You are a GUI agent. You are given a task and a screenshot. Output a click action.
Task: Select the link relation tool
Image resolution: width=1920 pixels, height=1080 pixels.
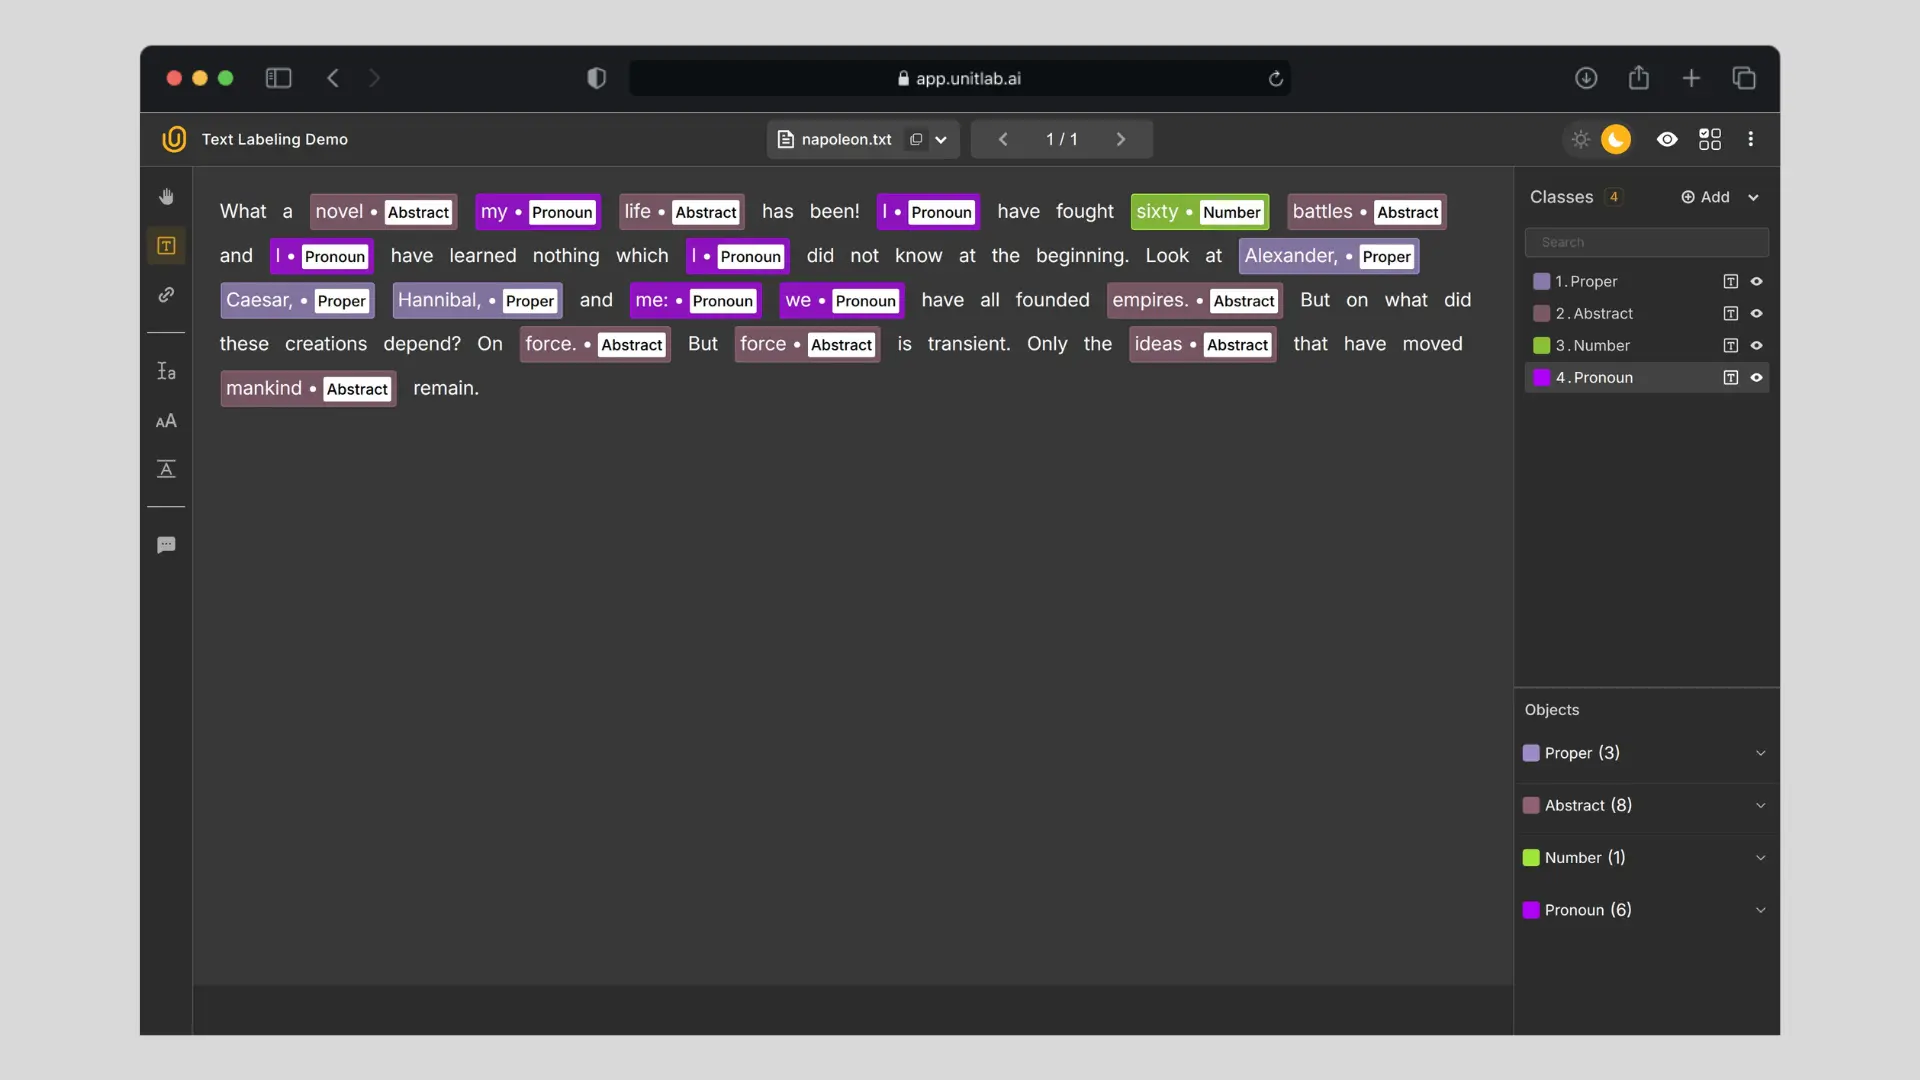coord(166,295)
